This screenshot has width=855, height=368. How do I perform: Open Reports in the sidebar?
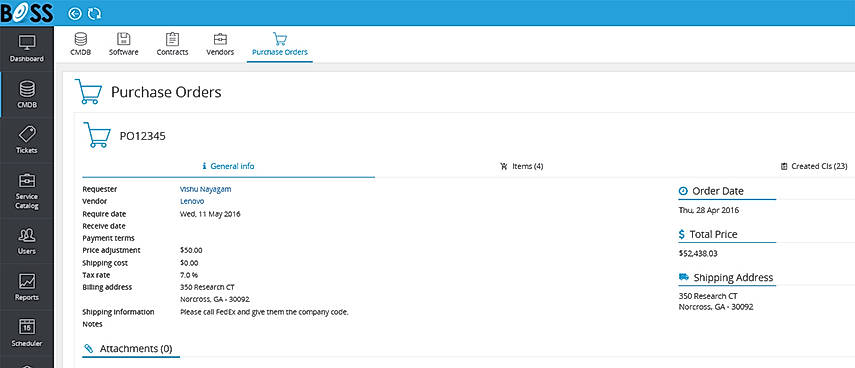coord(27,287)
